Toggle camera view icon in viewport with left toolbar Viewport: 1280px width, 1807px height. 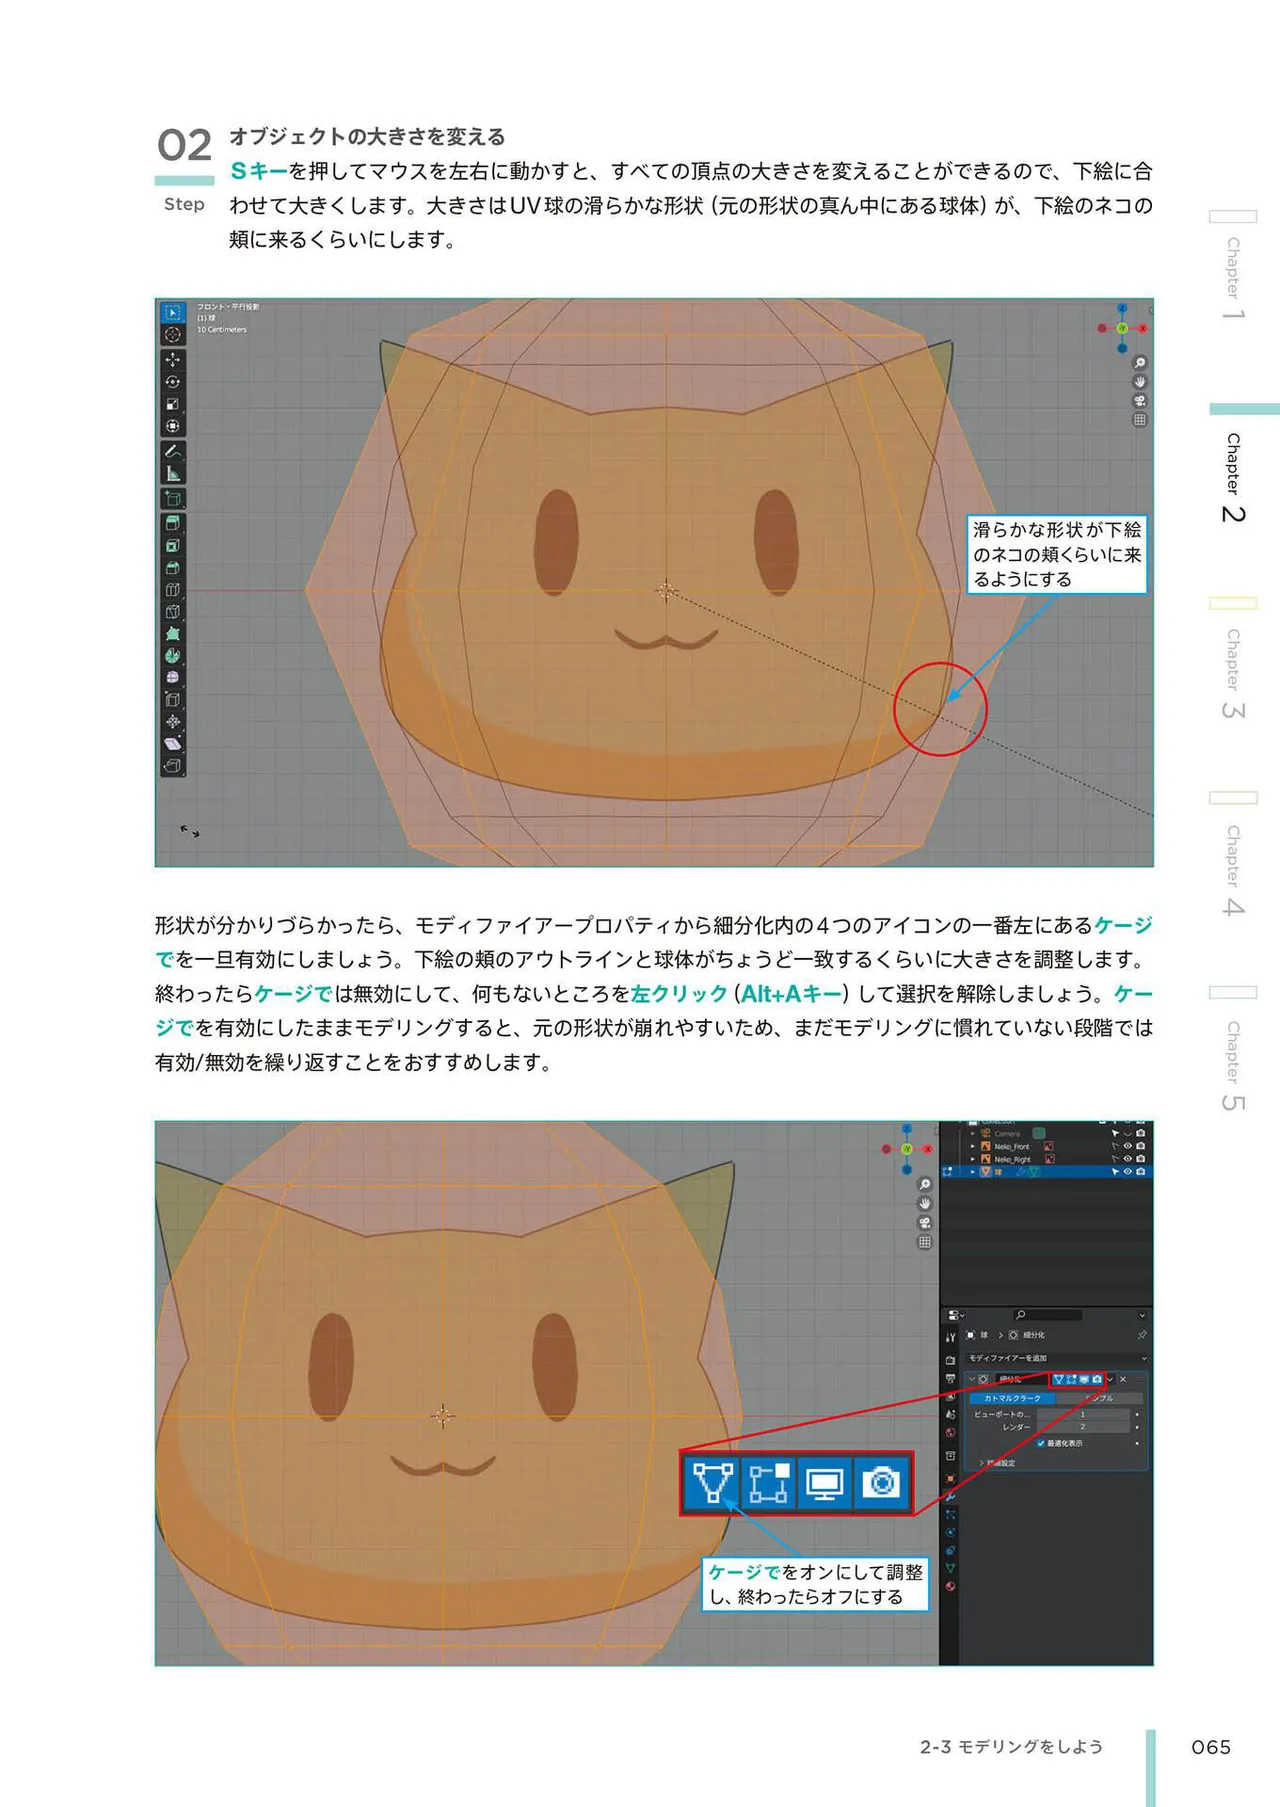click(1139, 401)
